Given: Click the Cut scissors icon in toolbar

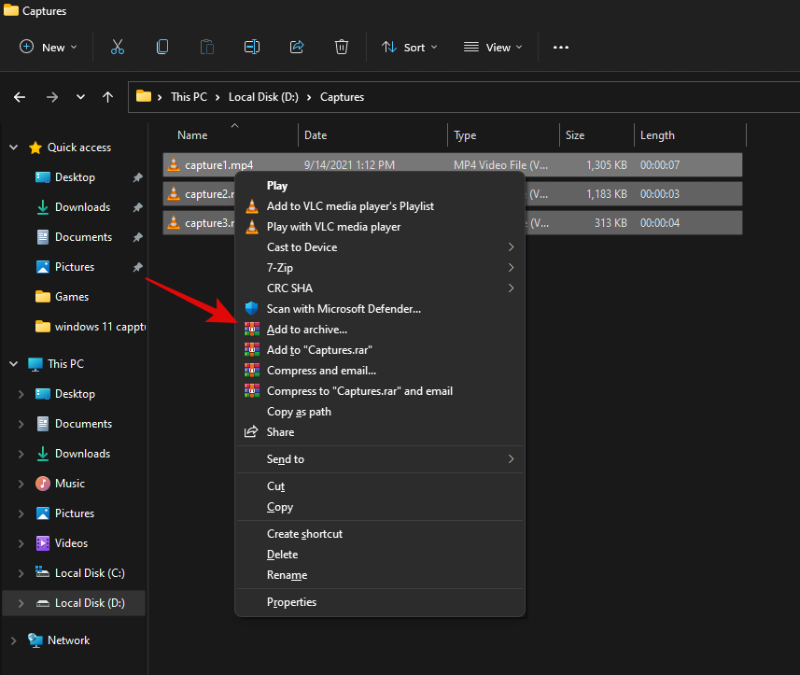Looking at the screenshot, I should click(117, 47).
